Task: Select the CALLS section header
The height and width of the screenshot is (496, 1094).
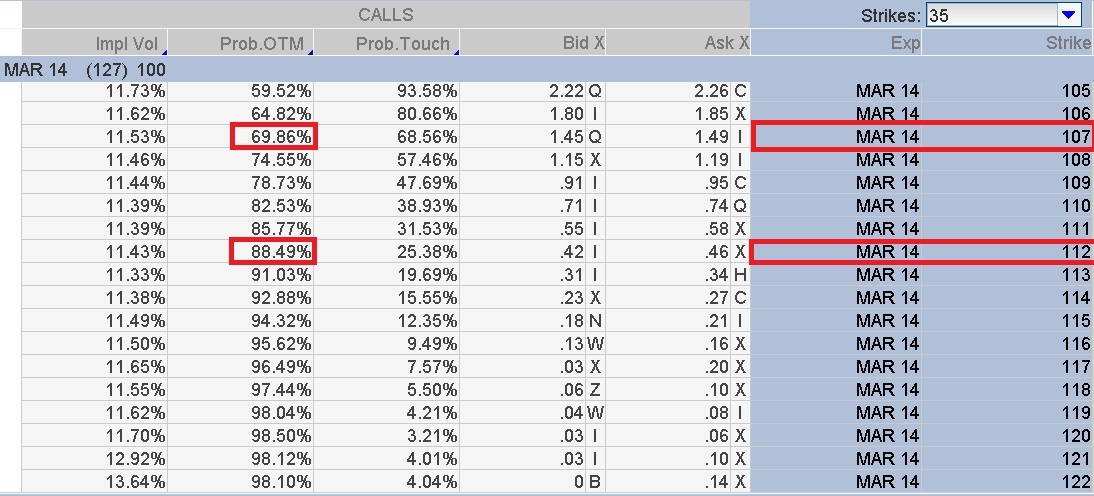Action: coord(386,15)
